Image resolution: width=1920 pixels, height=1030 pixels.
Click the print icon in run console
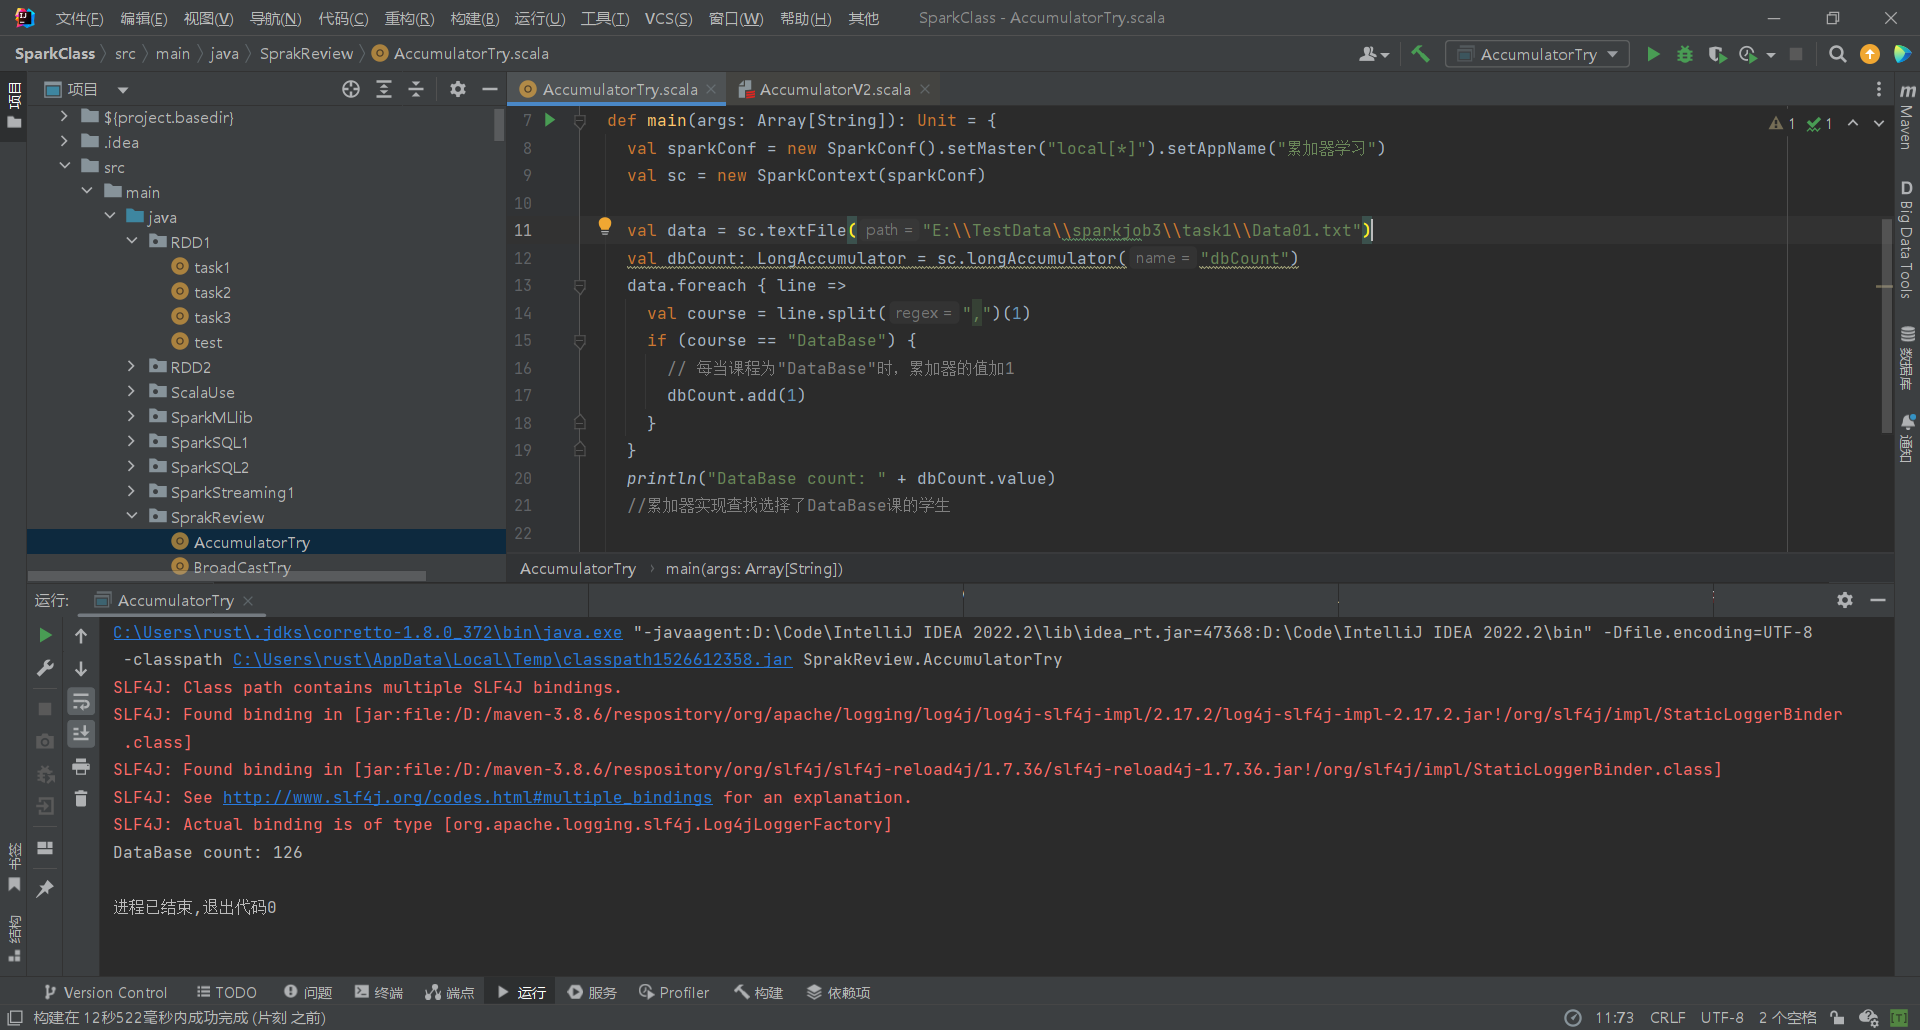[81, 767]
